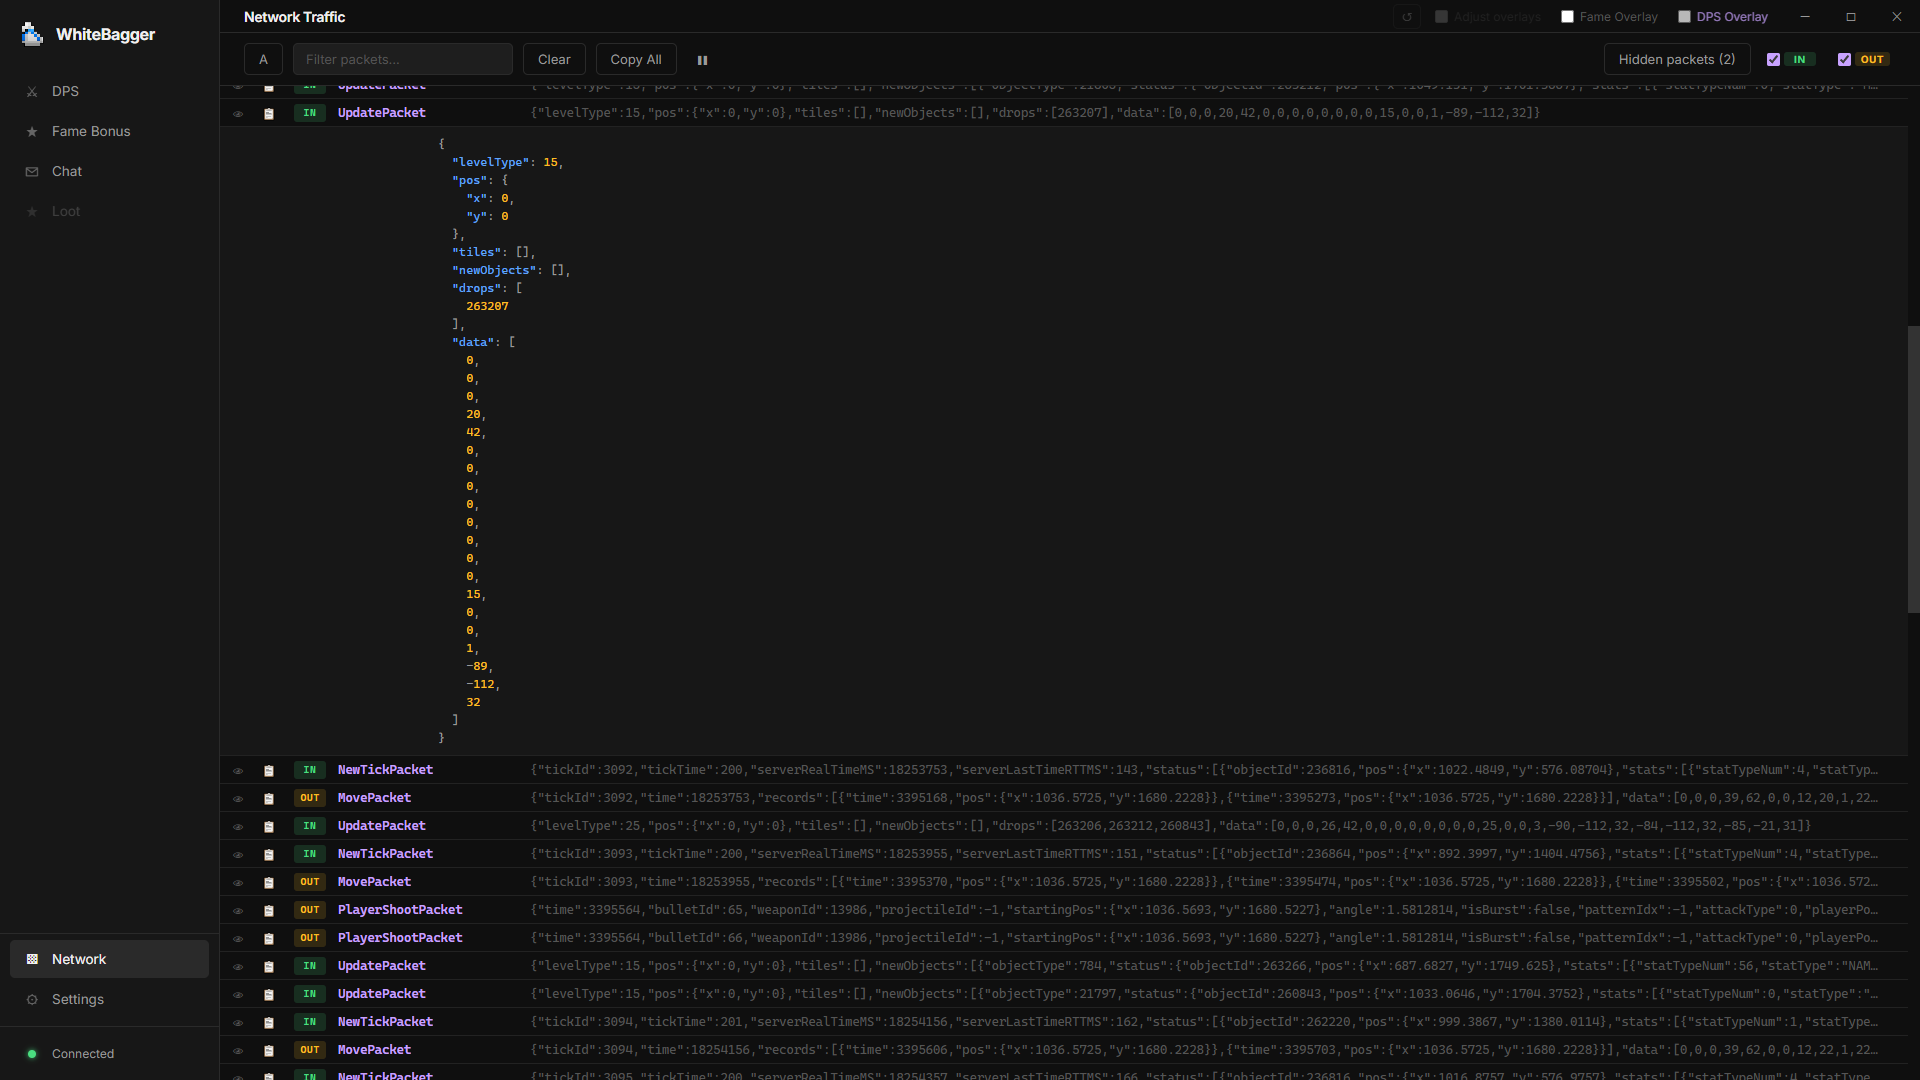The height and width of the screenshot is (1080, 1920).
Task: Click the A toggle button beside filter
Action: [263, 59]
